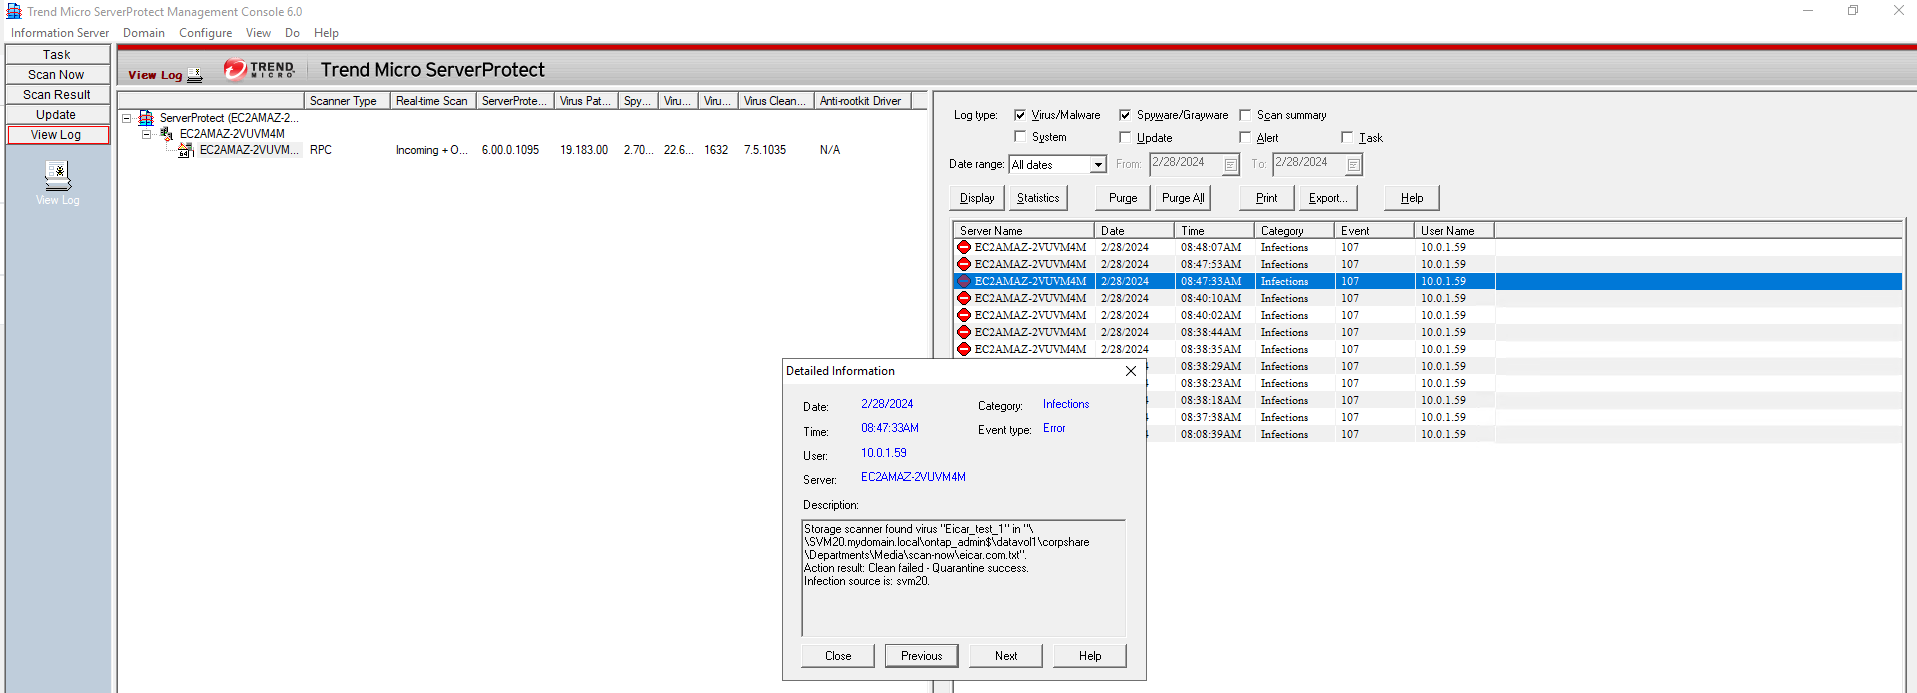This screenshot has height=693, width=1917.
Task: Click the RPC server node icon
Action: coord(186,150)
